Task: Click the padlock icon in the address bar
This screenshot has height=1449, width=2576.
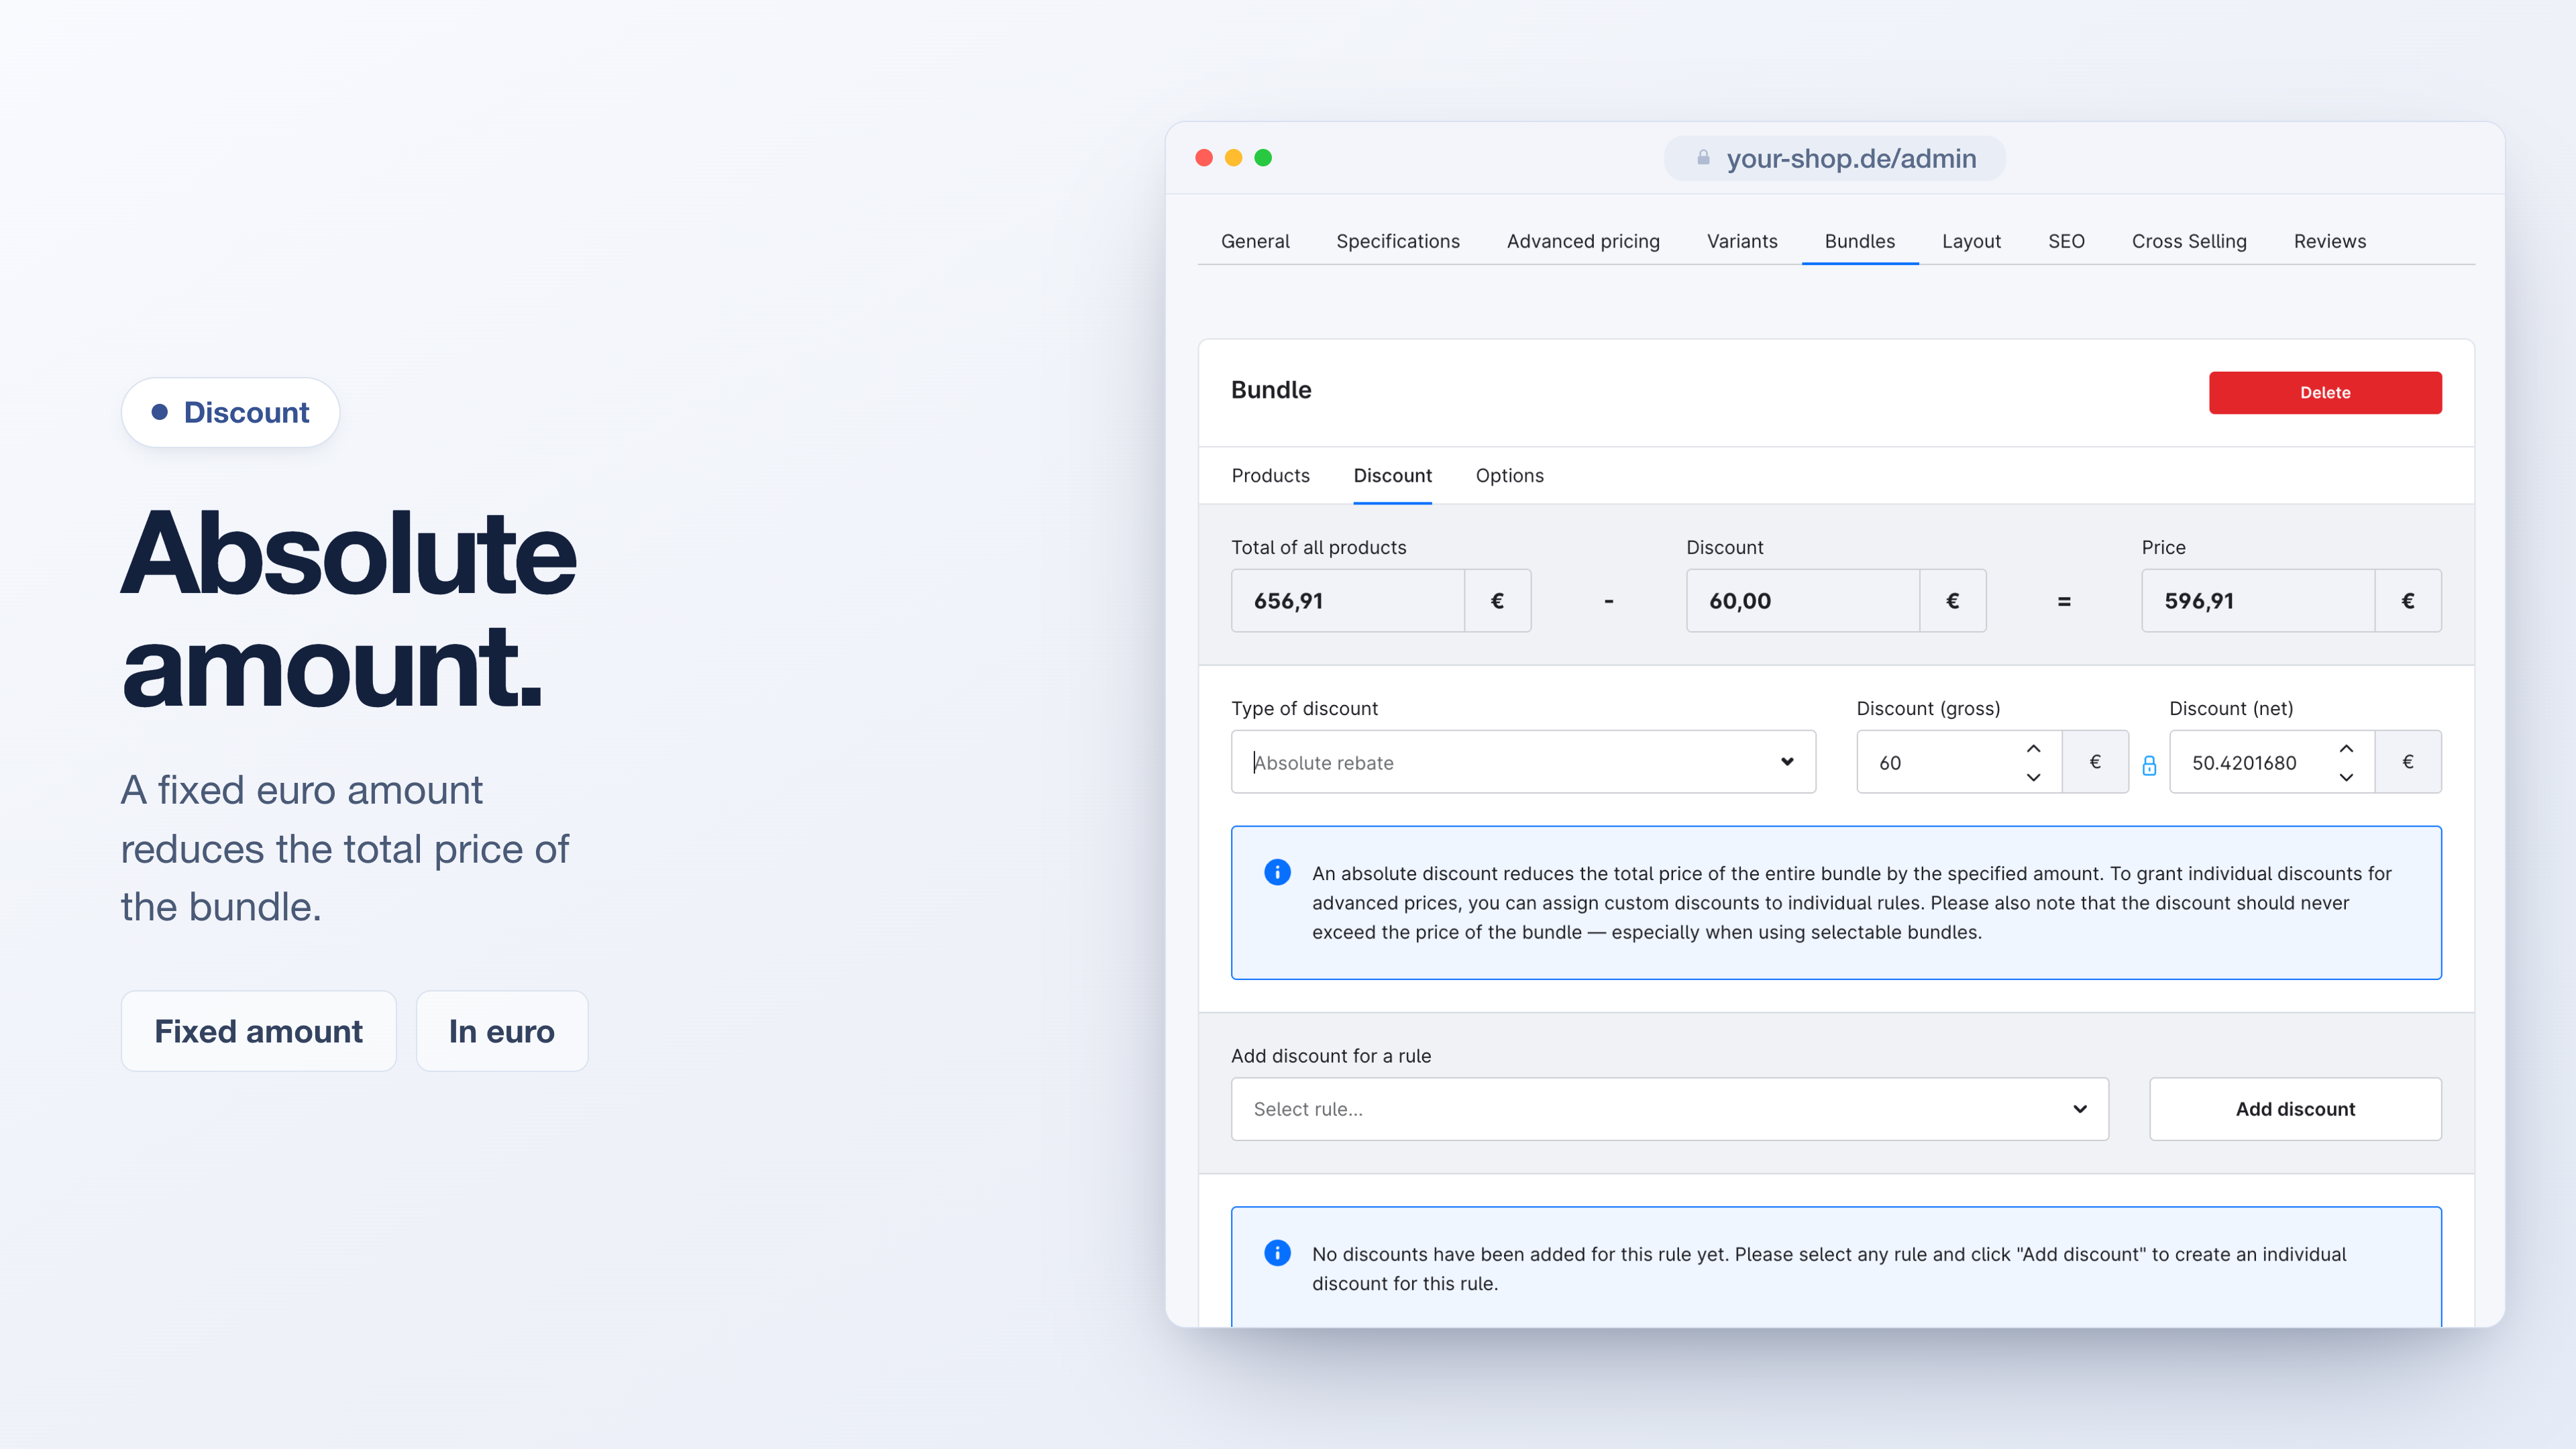Action: [x=1703, y=158]
